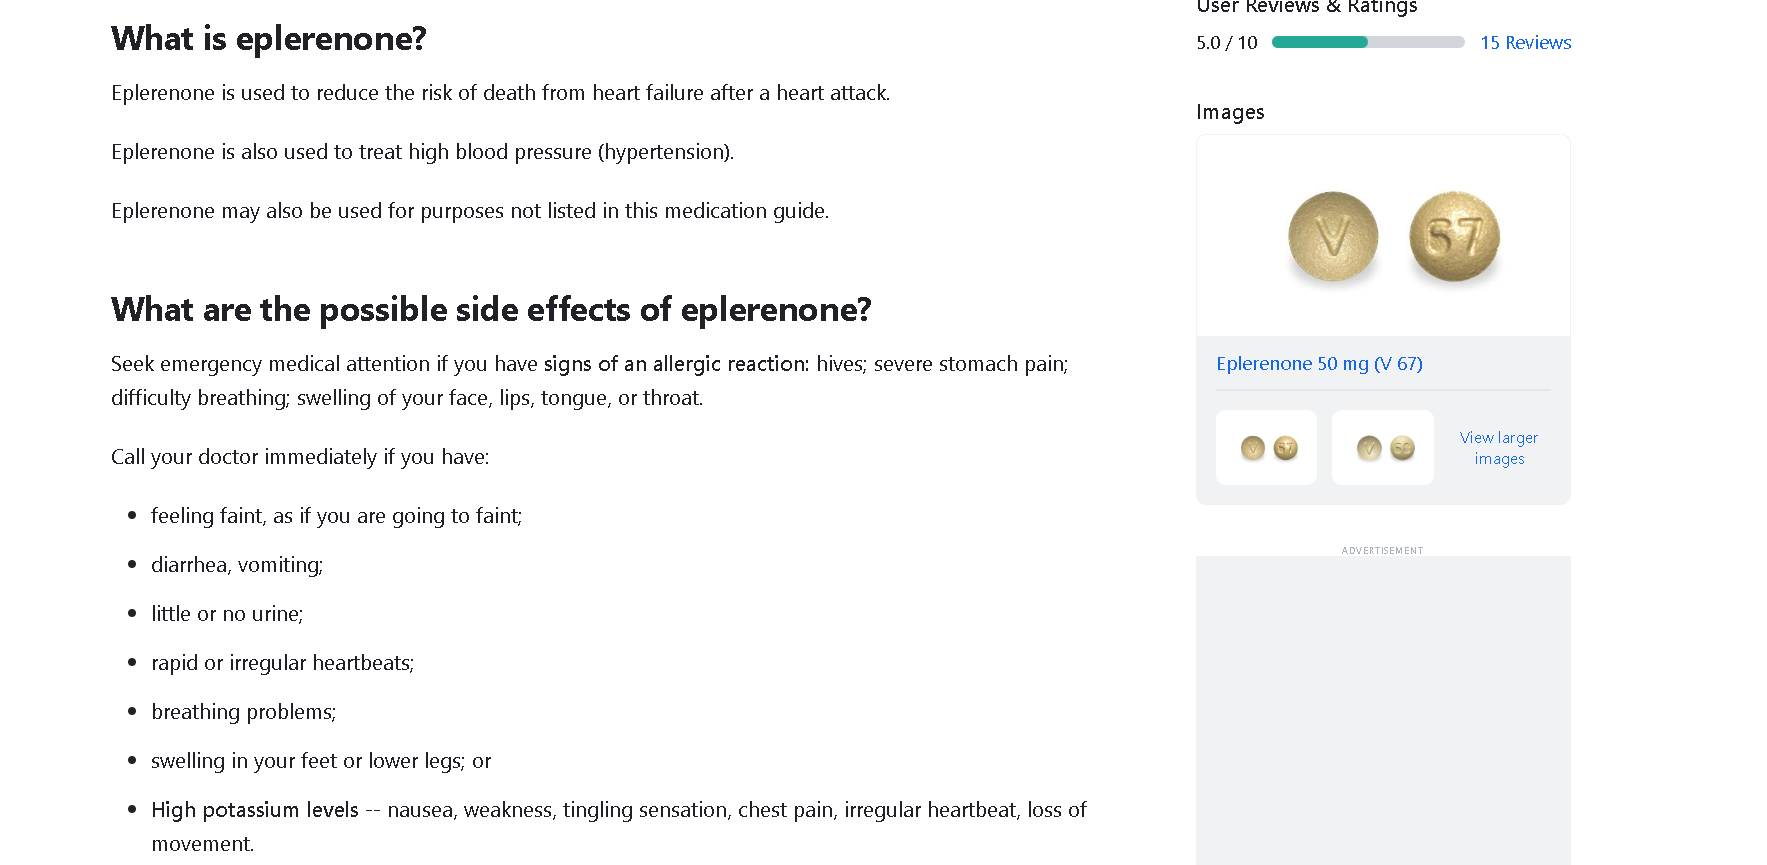The width and height of the screenshot is (1767, 865).
Task: Select the first pill thumbnail
Action: (x=1266, y=448)
